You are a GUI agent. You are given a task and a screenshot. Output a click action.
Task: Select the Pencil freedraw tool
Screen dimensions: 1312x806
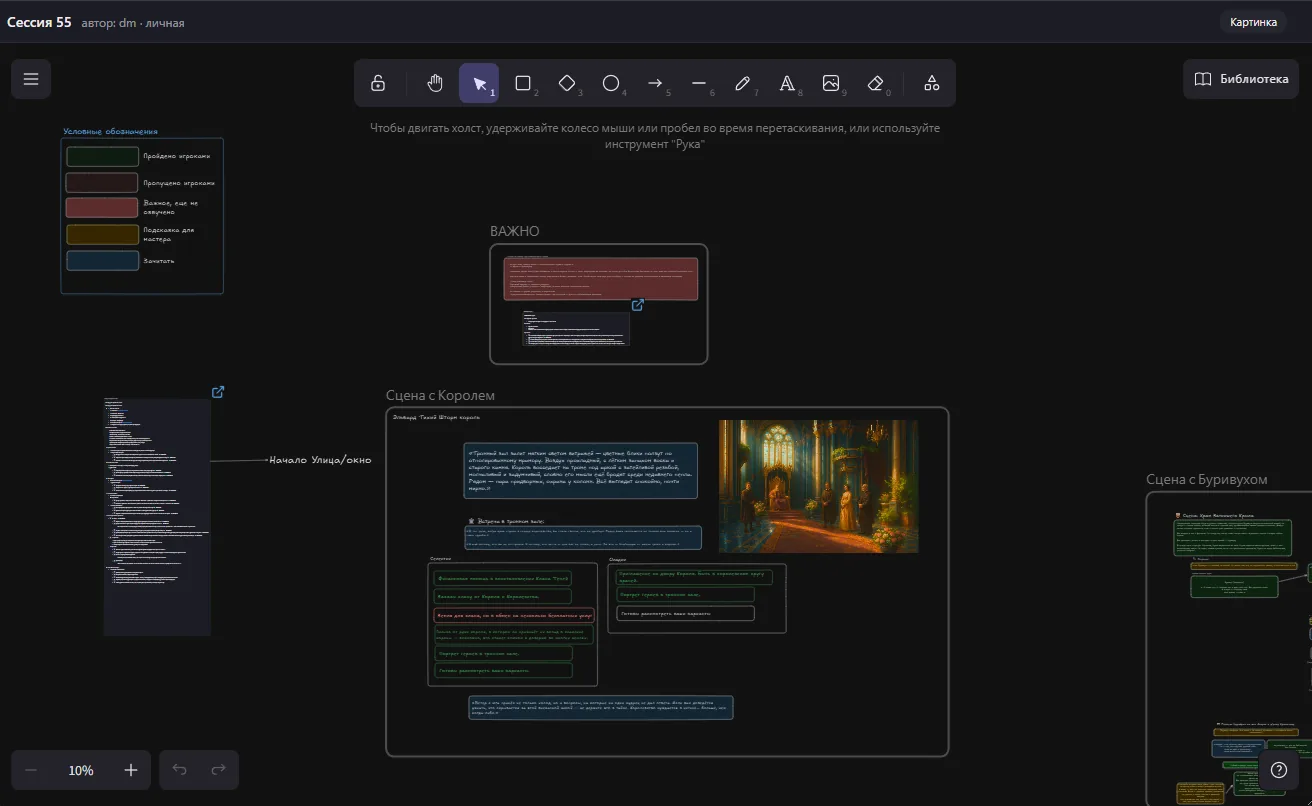743,83
